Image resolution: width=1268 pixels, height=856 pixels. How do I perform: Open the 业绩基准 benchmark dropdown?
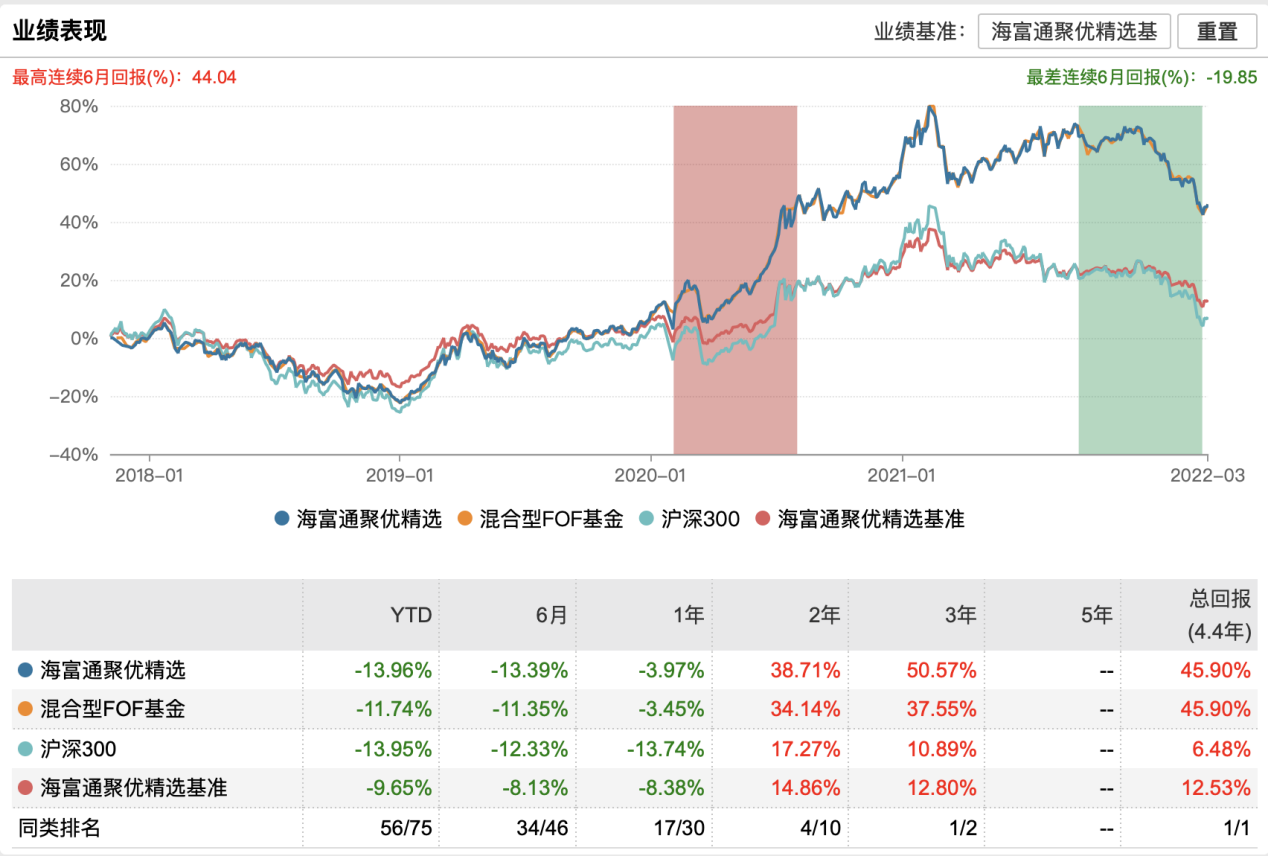[x=1073, y=32]
